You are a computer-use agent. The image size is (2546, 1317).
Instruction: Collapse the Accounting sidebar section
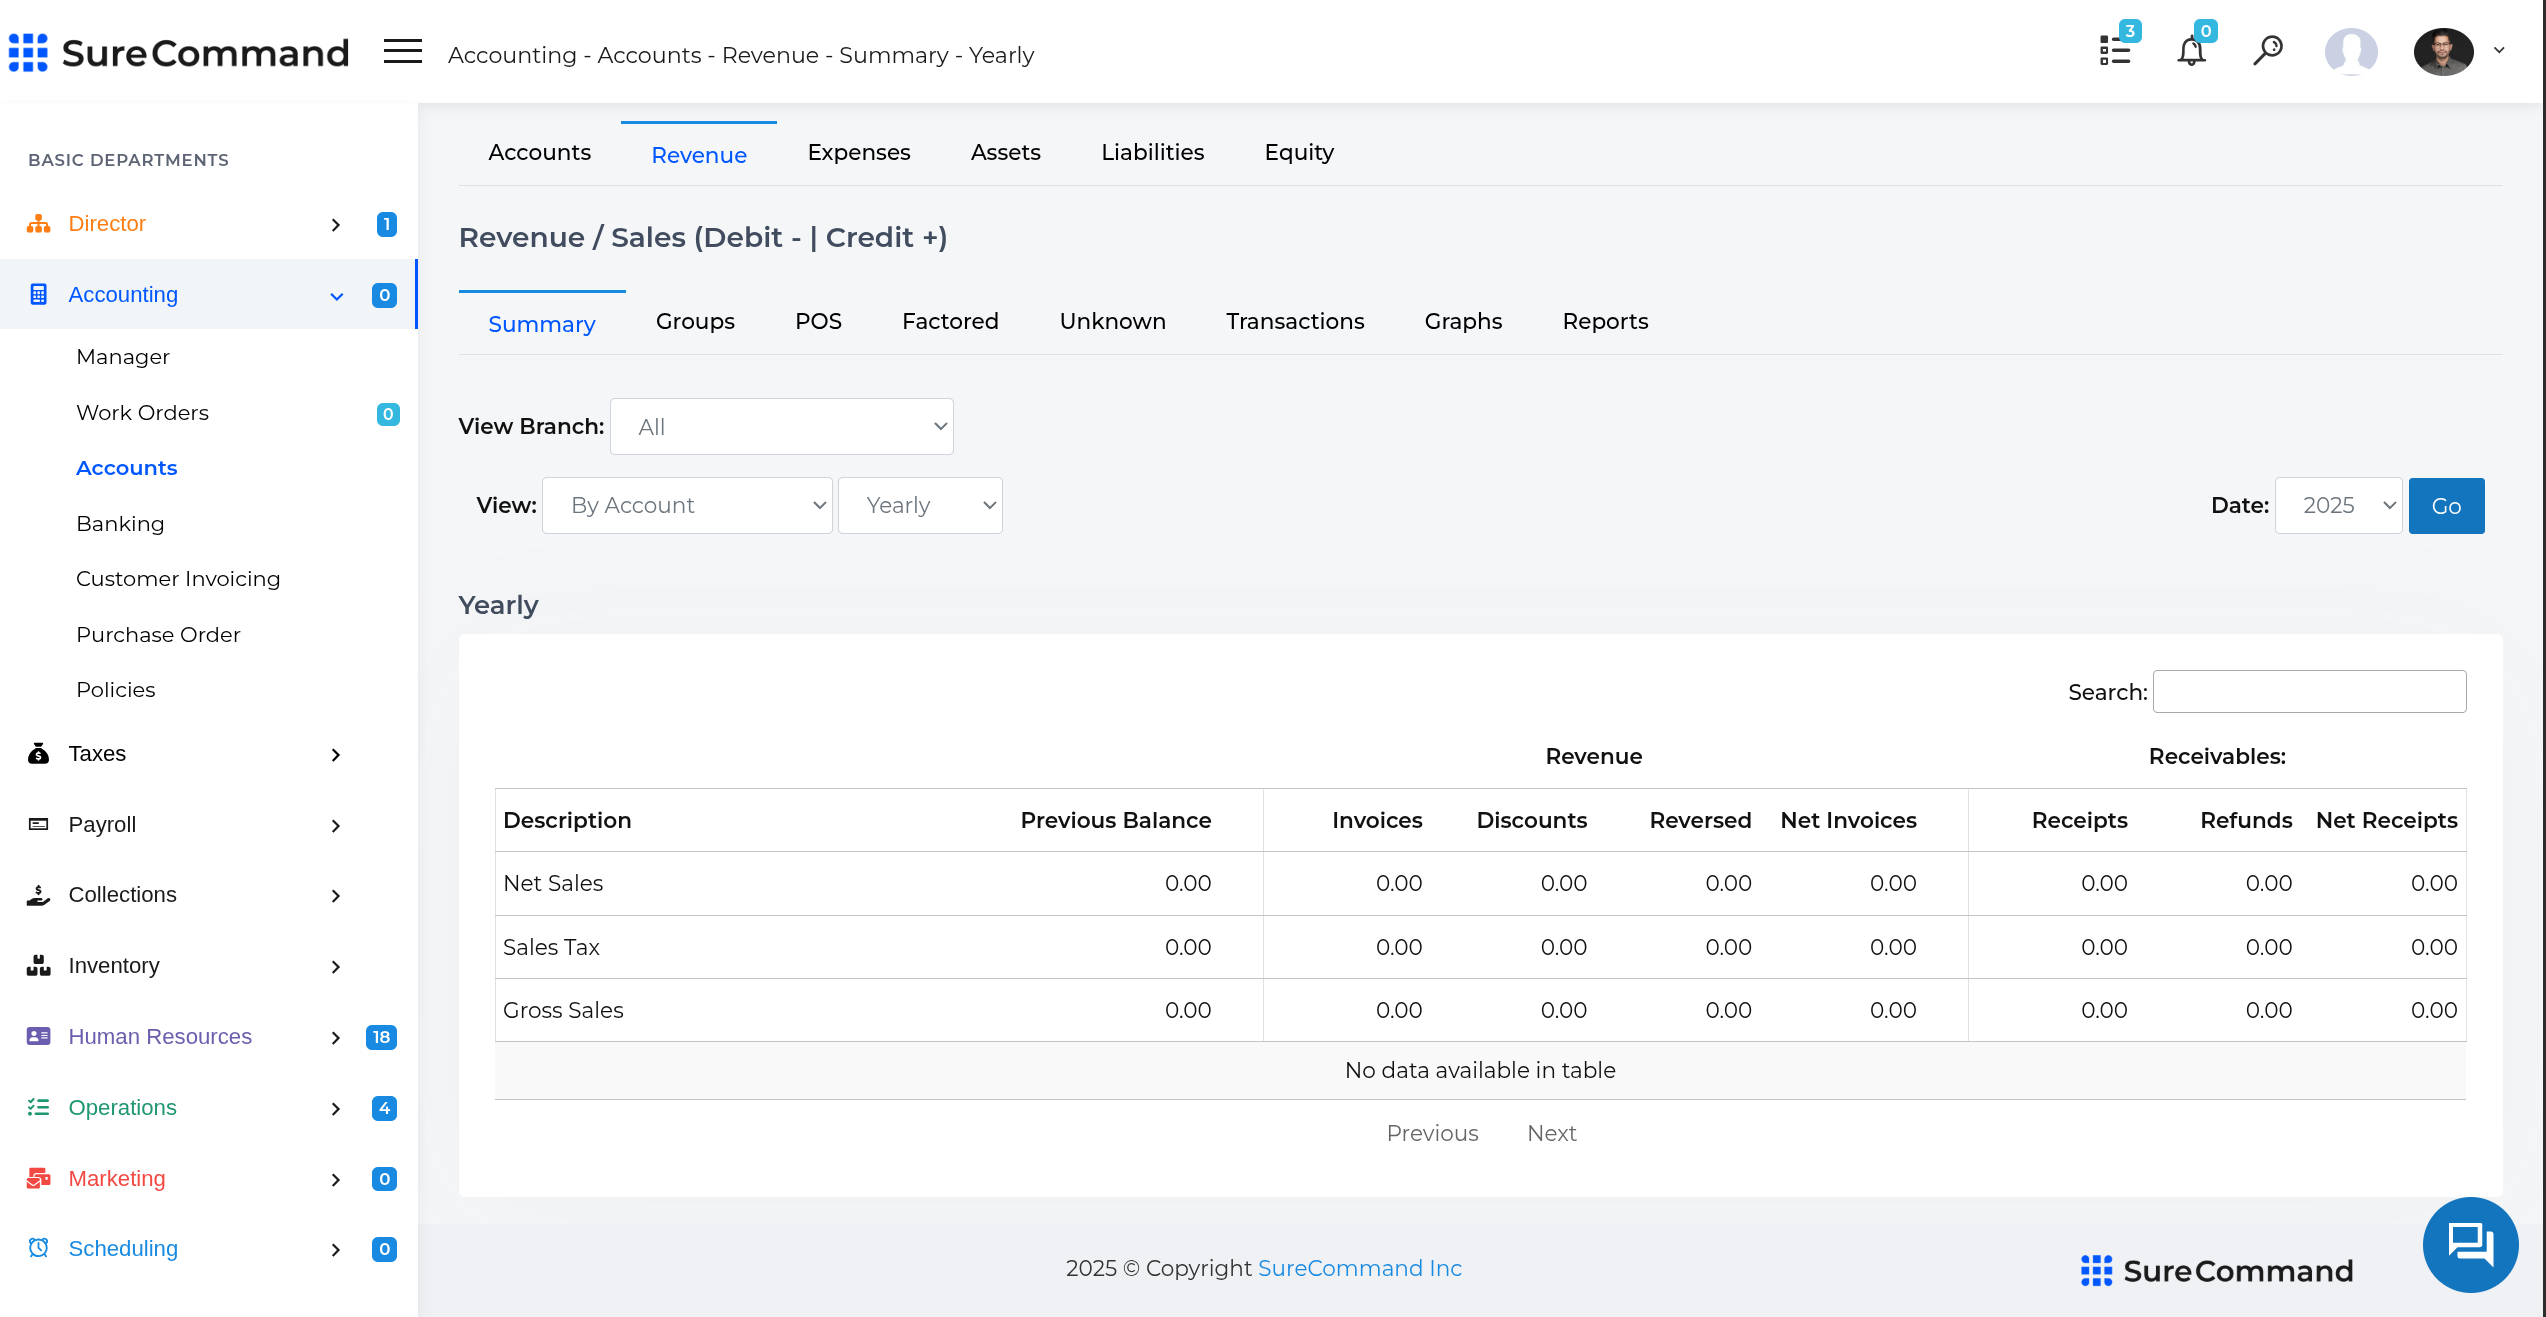[x=336, y=296]
